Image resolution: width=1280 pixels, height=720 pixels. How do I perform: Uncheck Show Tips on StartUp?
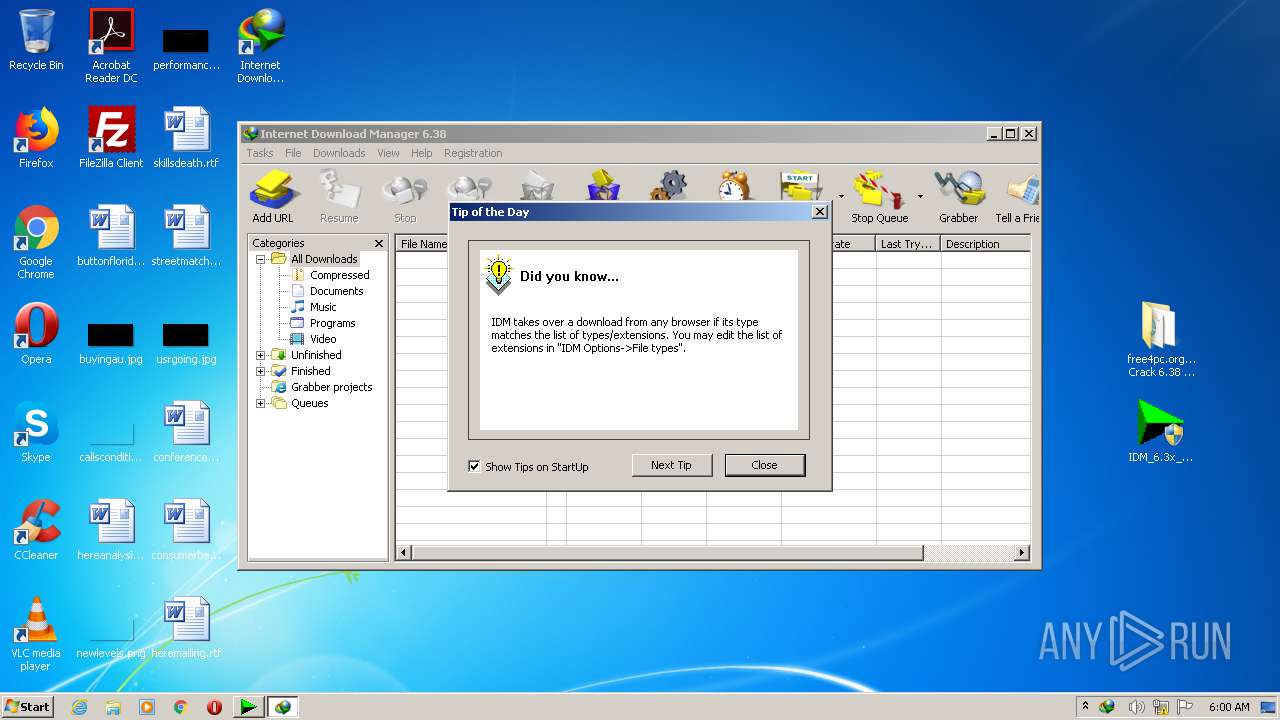pos(474,466)
